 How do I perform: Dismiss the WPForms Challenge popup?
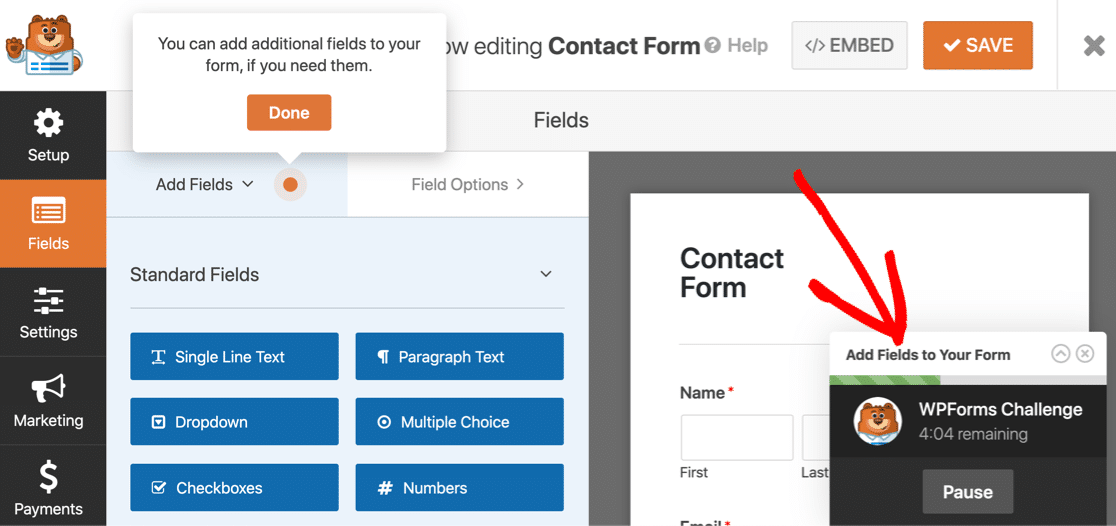[x=1085, y=354]
